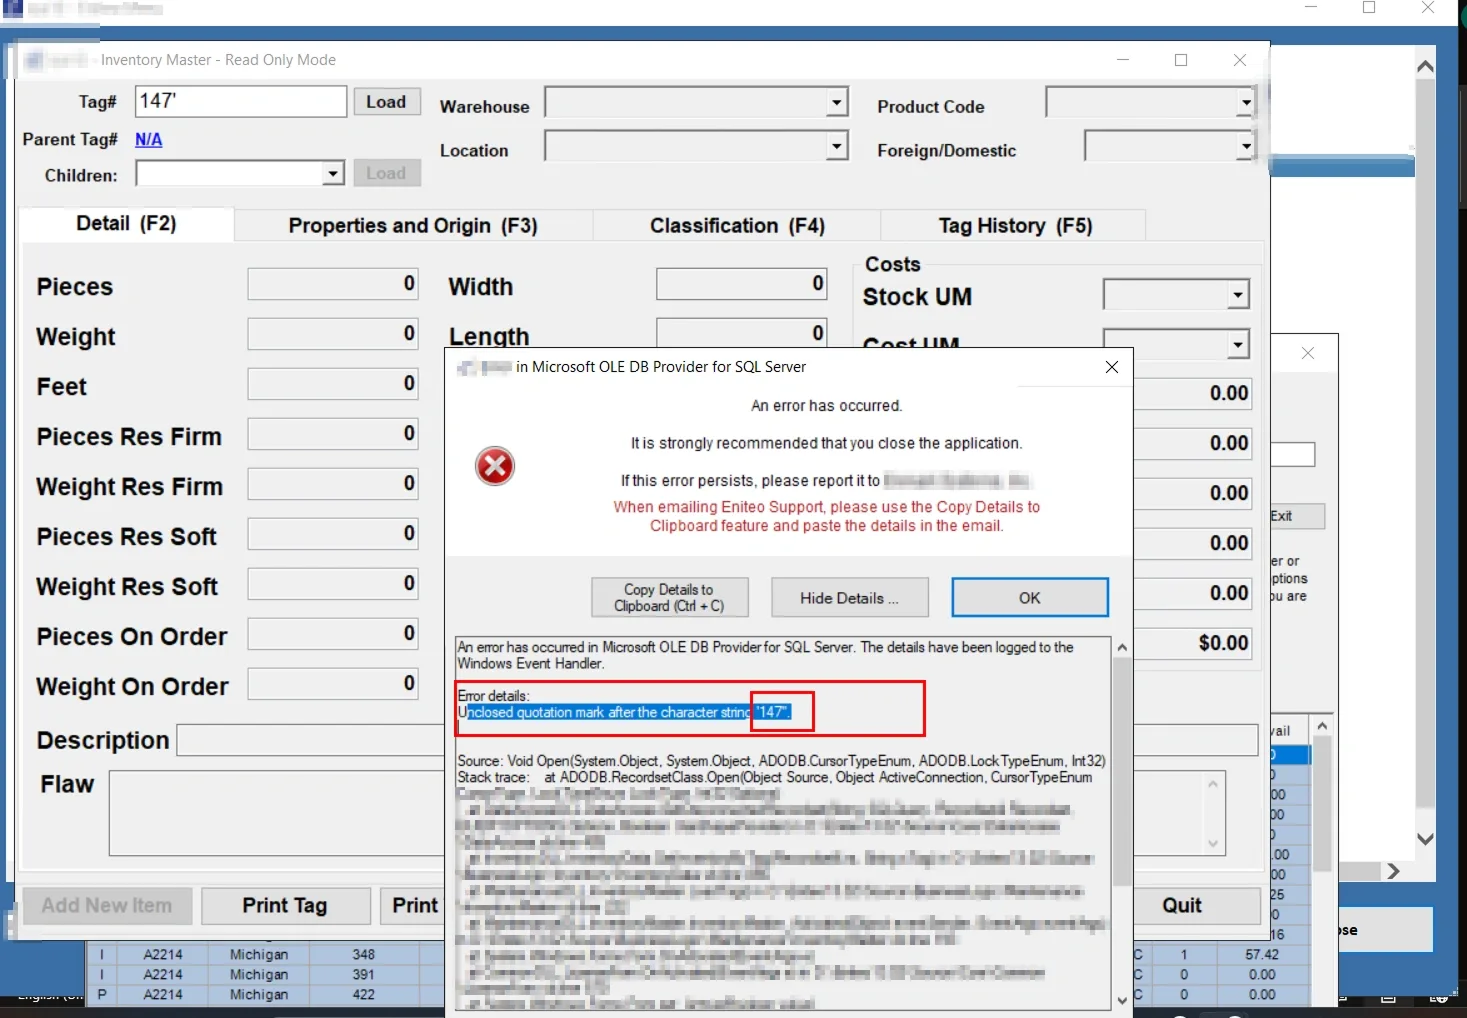This screenshot has width=1467, height=1018.
Task: Close the OLE DB error dialog
Action: [1111, 367]
